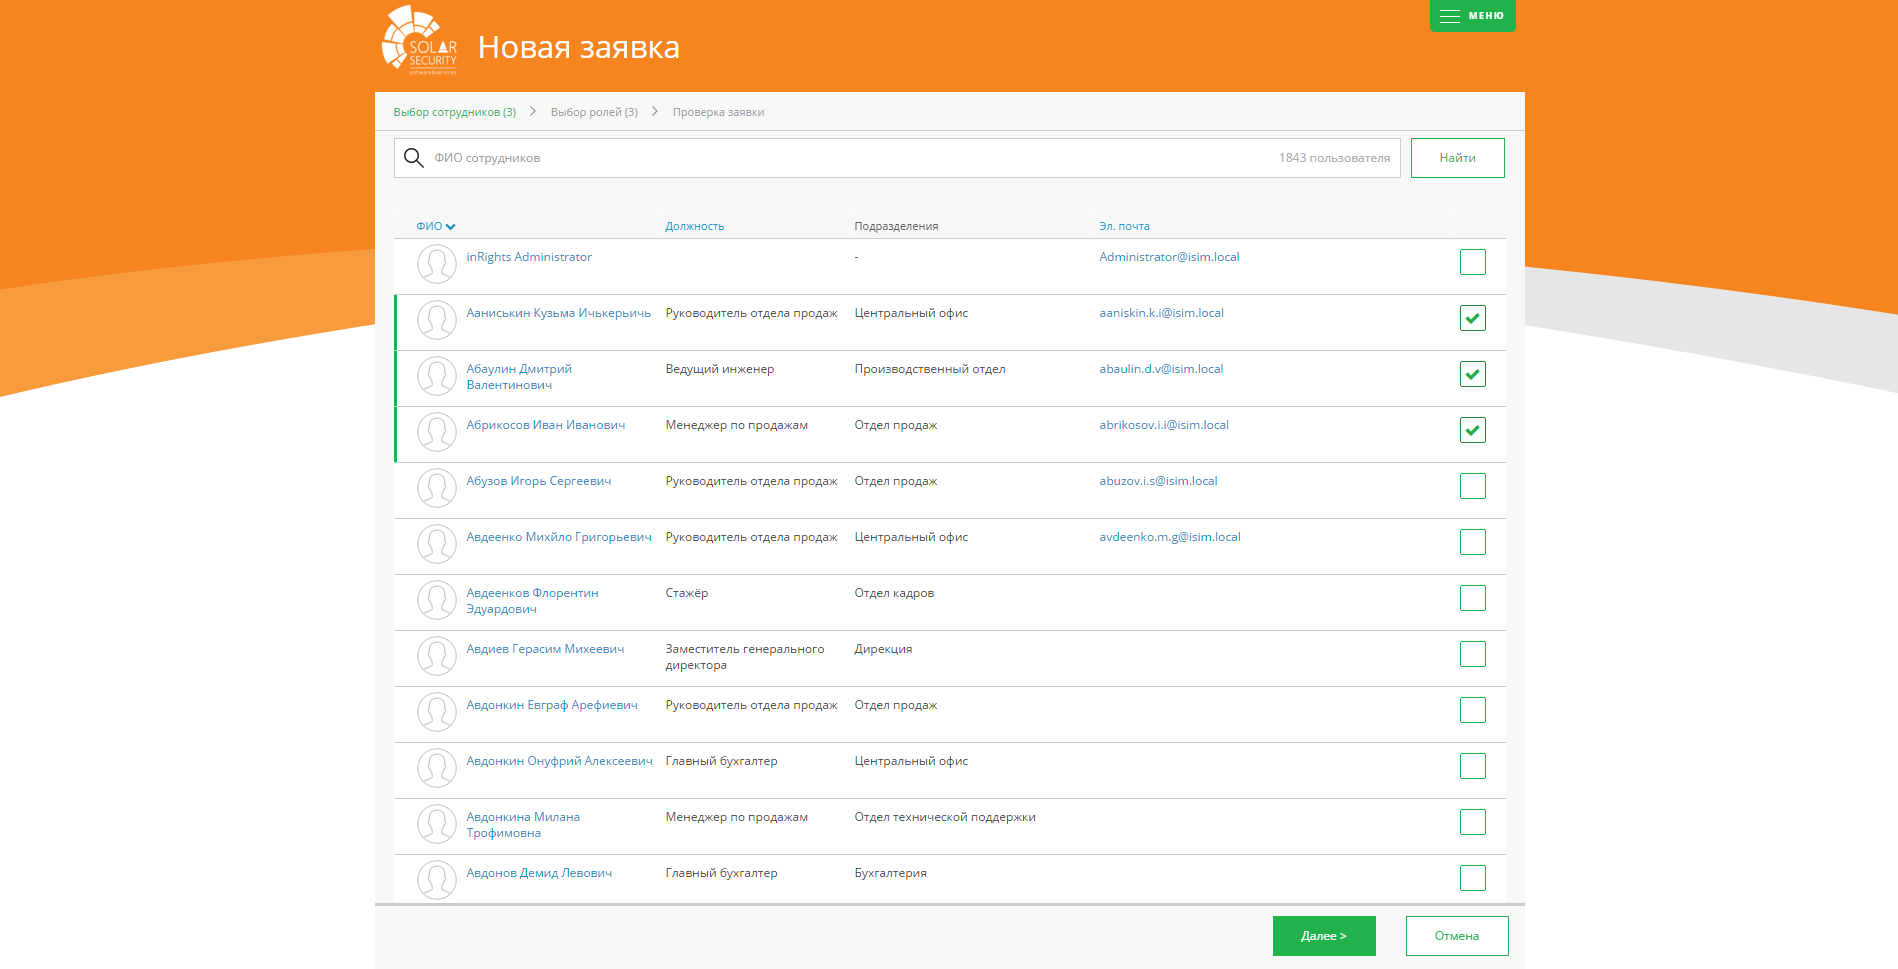Check Авдеенко Михйло Григорьевич checkbox
The height and width of the screenshot is (969, 1898).
click(x=1473, y=542)
